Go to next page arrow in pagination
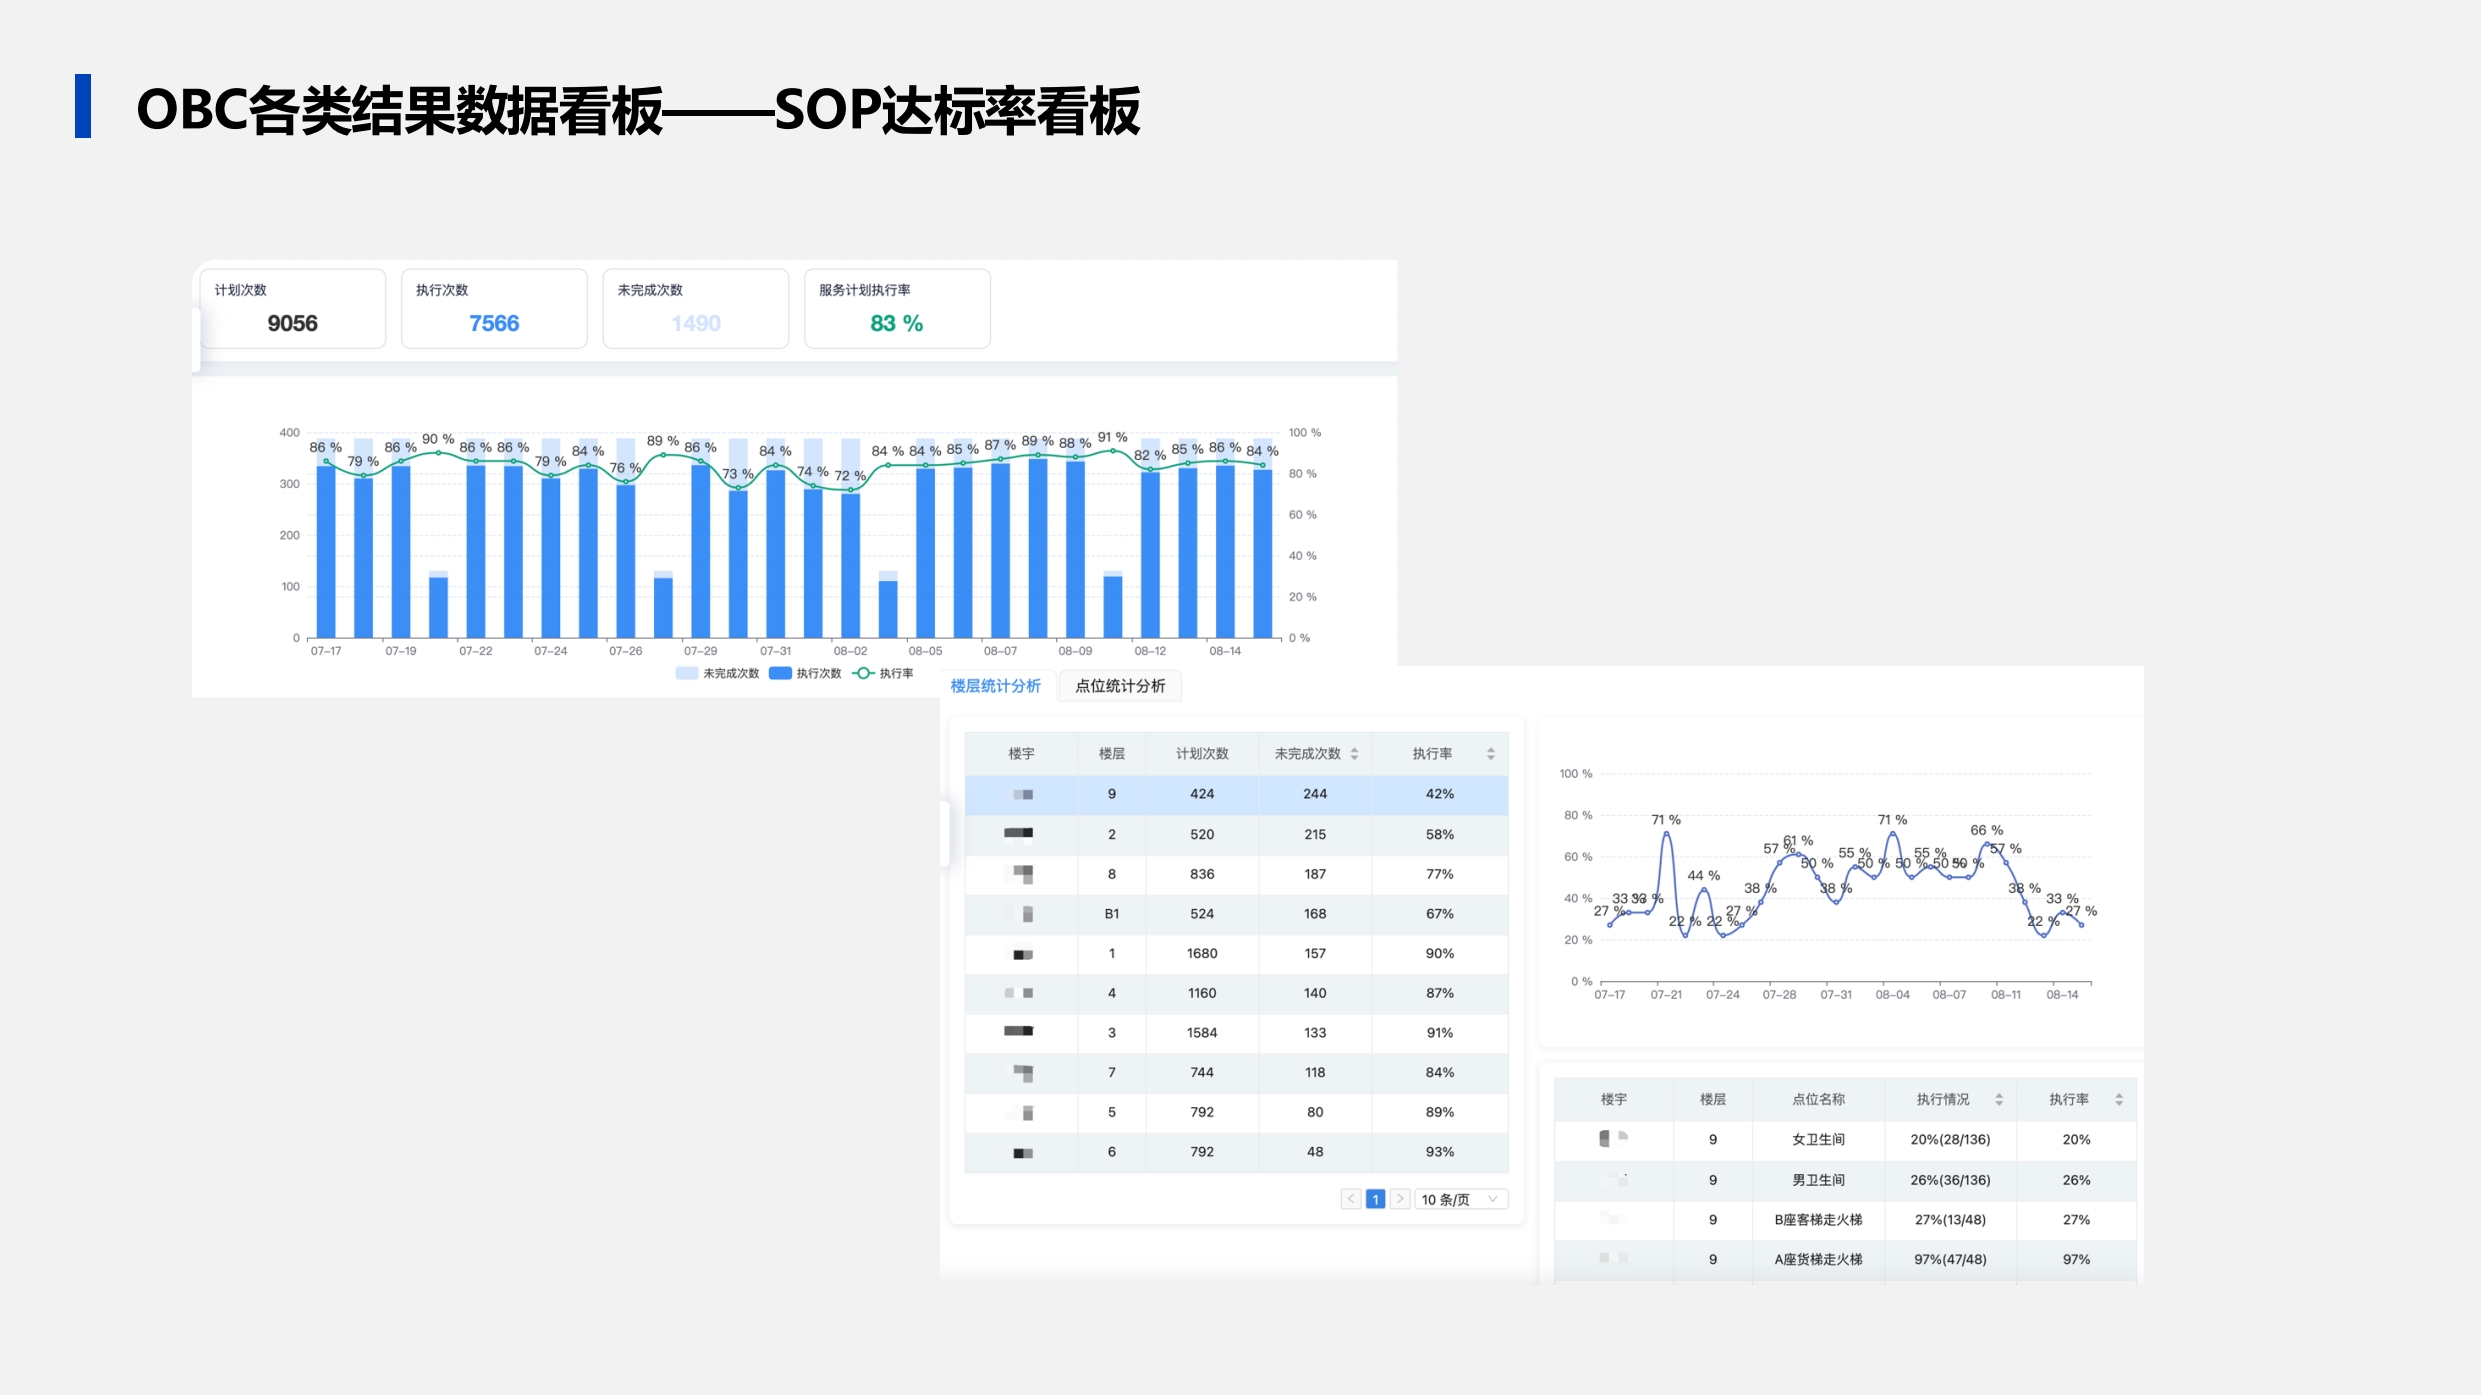 pyautogui.click(x=1400, y=1199)
